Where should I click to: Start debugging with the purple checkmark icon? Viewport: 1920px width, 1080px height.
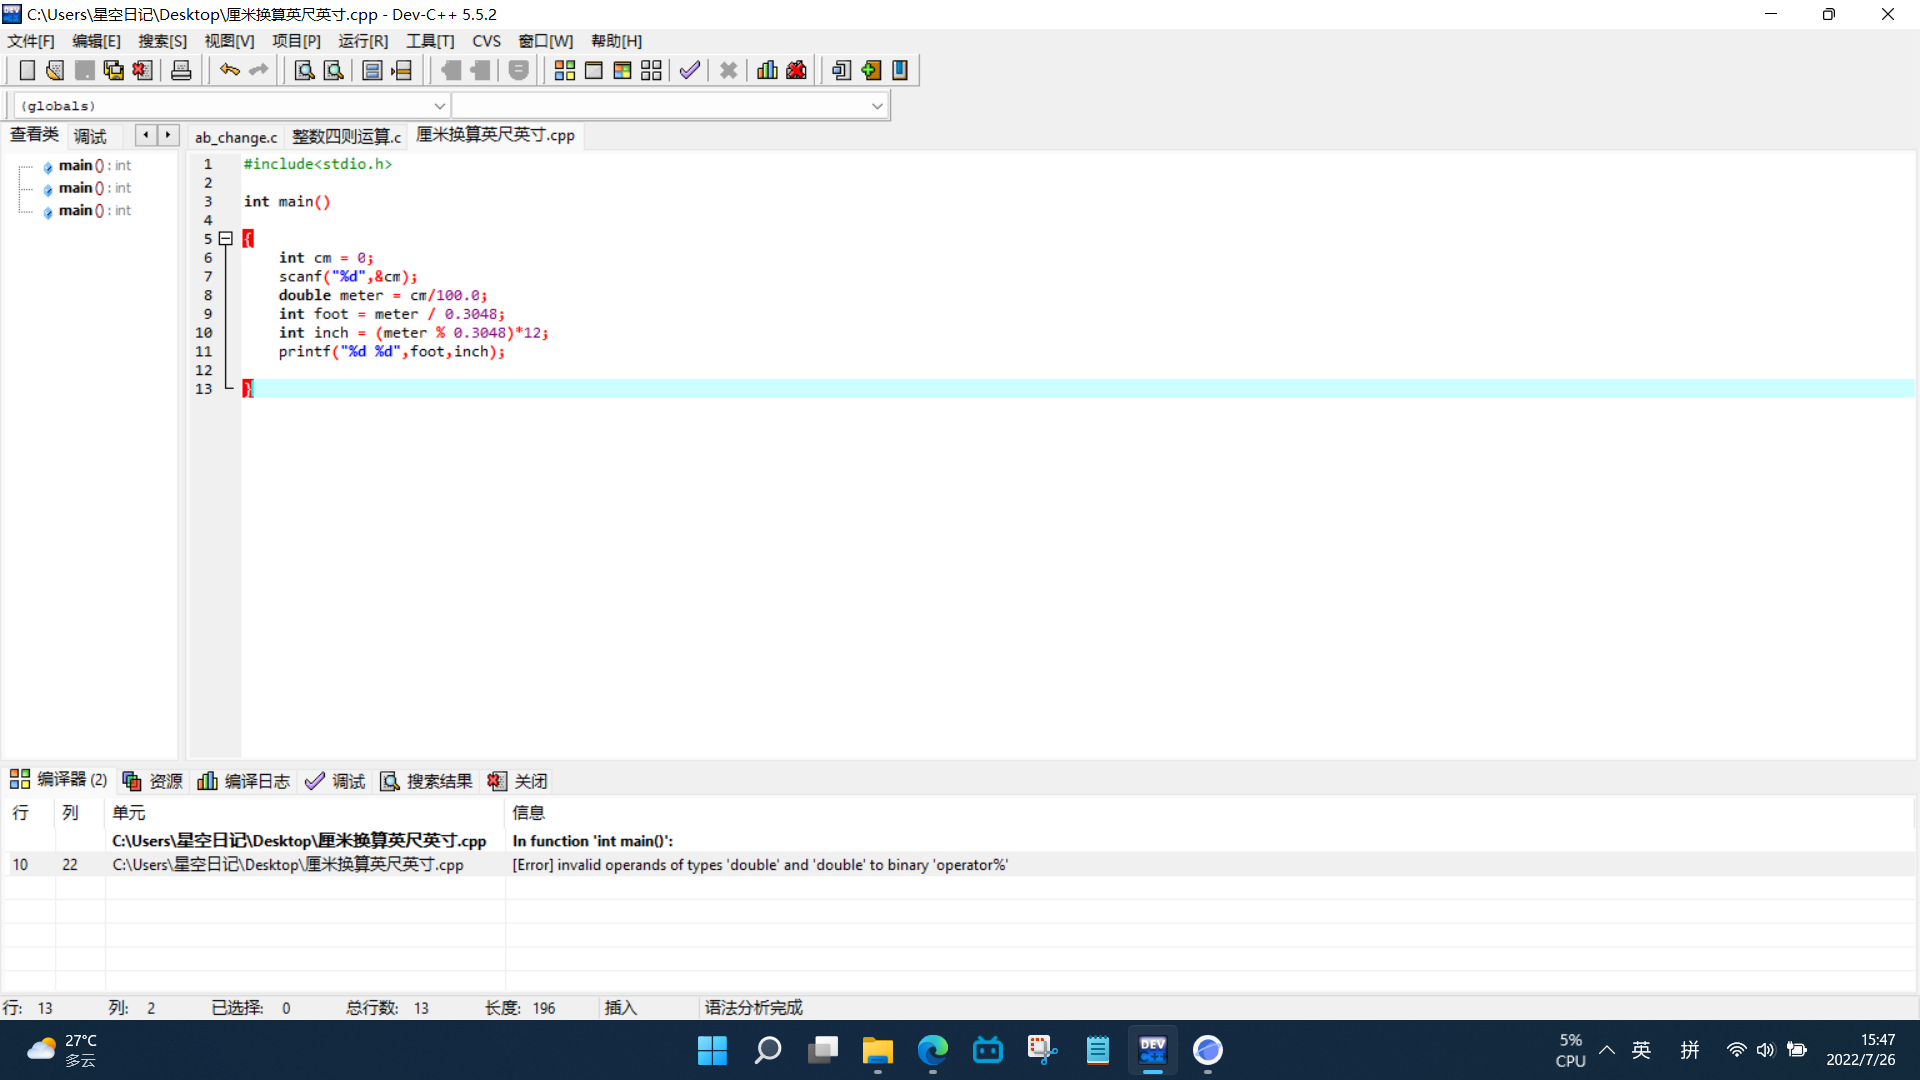(x=690, y=70)
